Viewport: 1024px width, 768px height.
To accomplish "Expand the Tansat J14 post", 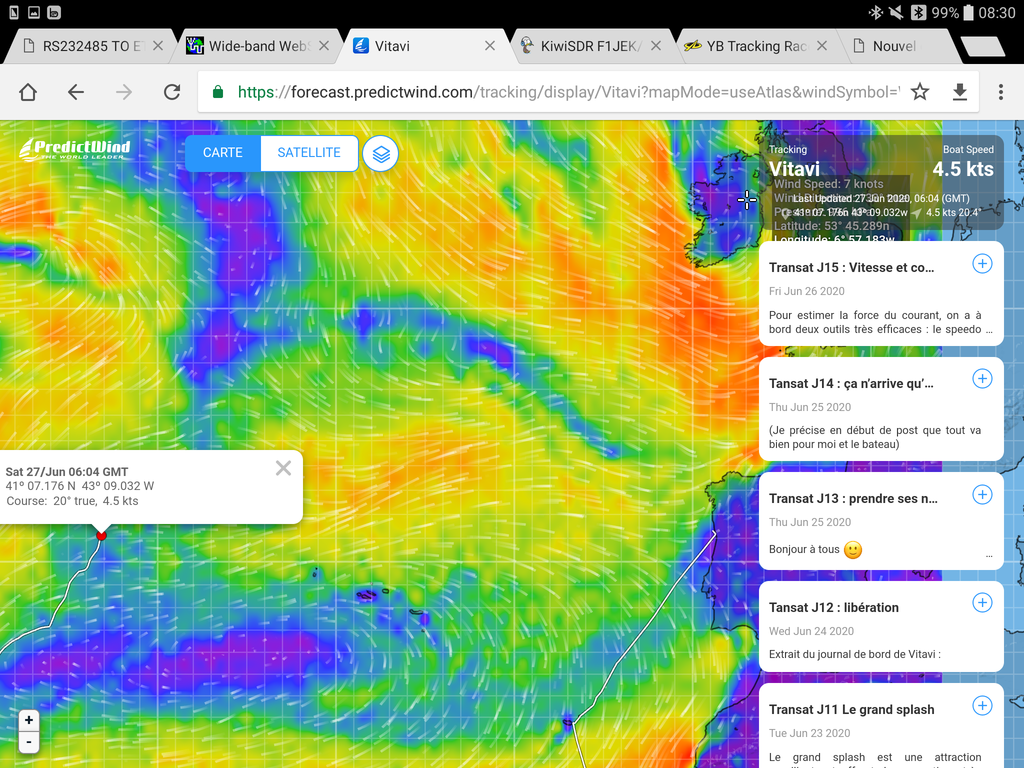I will 982,379.
